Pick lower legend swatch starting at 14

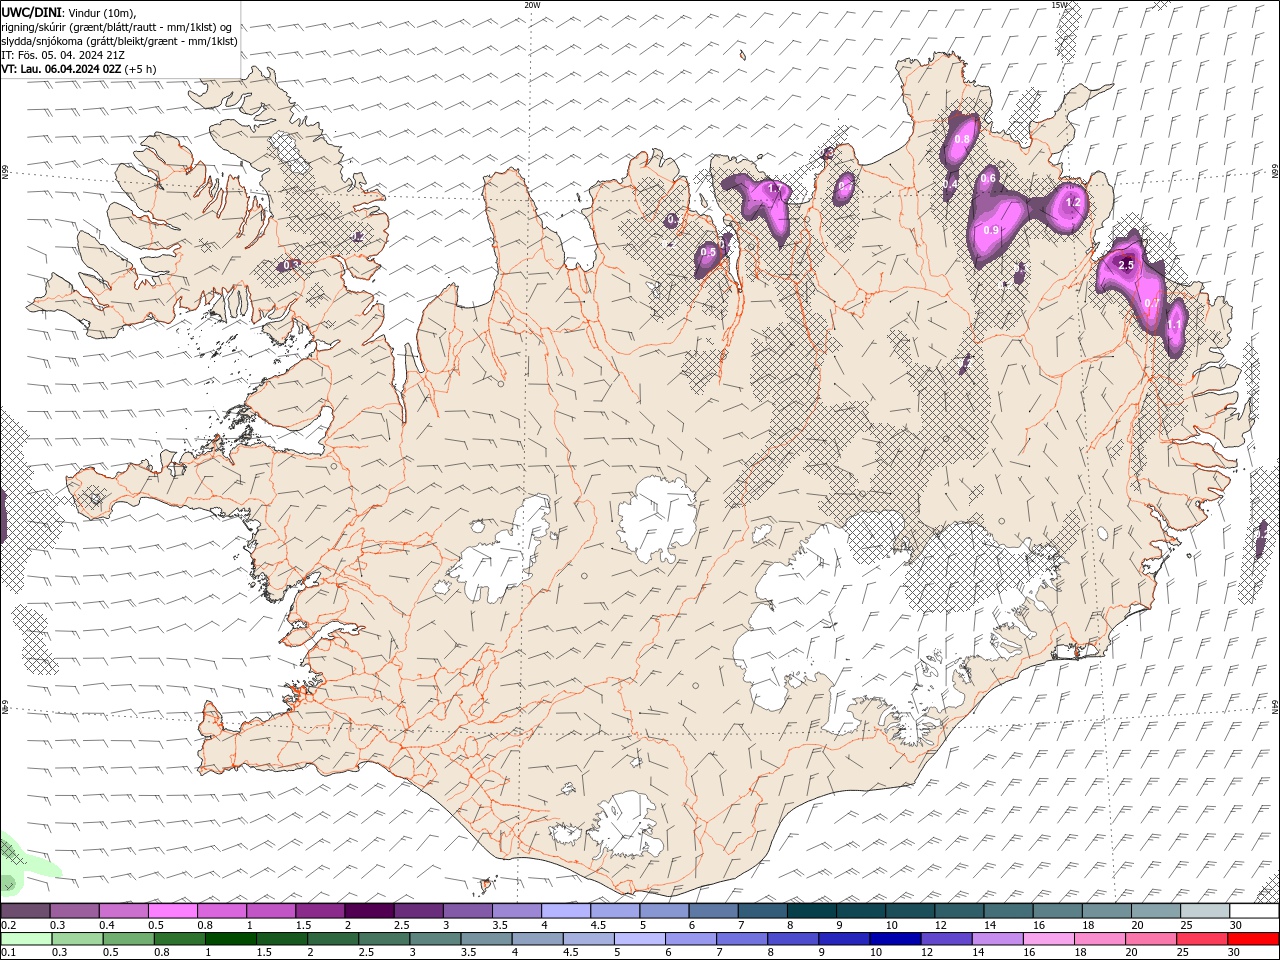[x=998, y=939]
